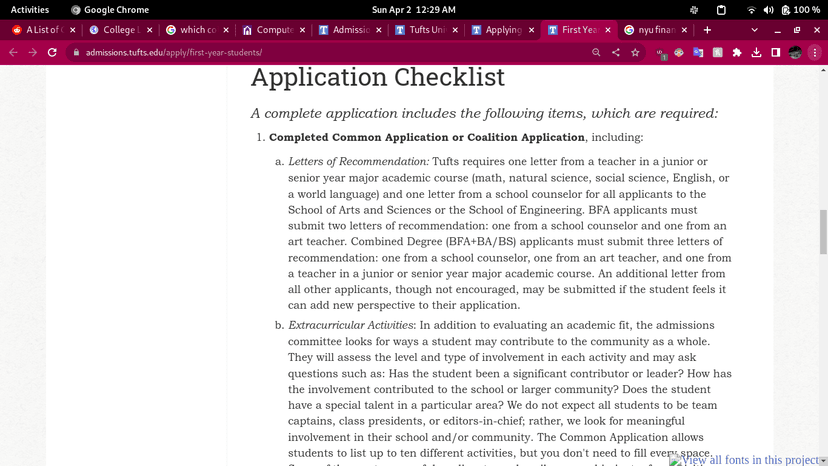Open the Chrome three-dot menu
The width and height of the screenshot is (828, 466).
tap(816, 52)
